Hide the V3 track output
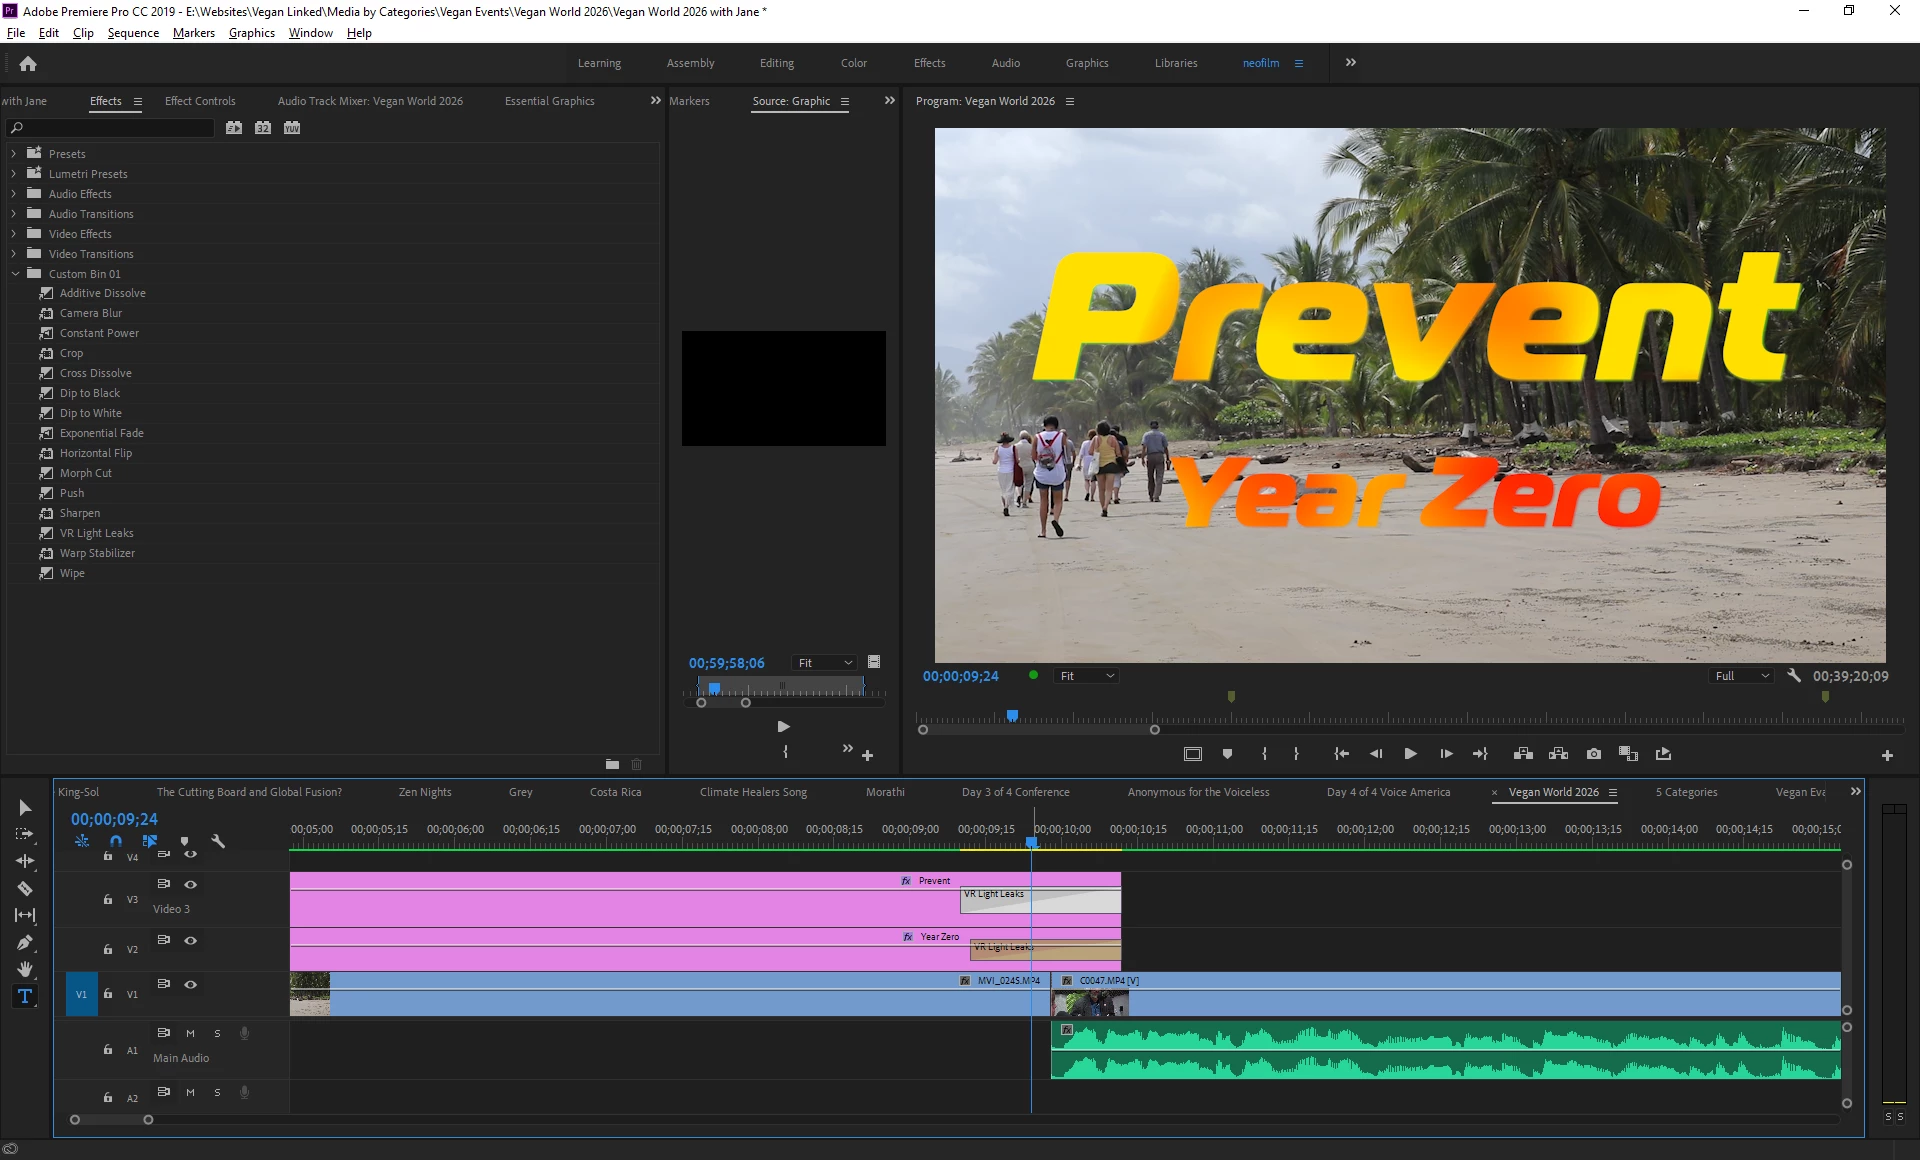Viewport: 1920px width, 1160px height. pyautogui.click(x=190, y=884)
